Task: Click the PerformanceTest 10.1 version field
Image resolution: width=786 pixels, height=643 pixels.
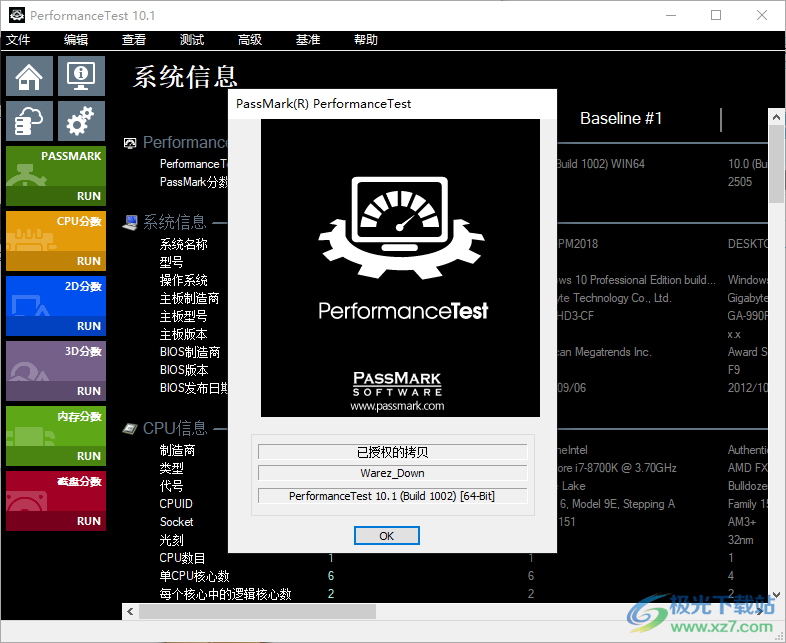Action: (392, 496)
